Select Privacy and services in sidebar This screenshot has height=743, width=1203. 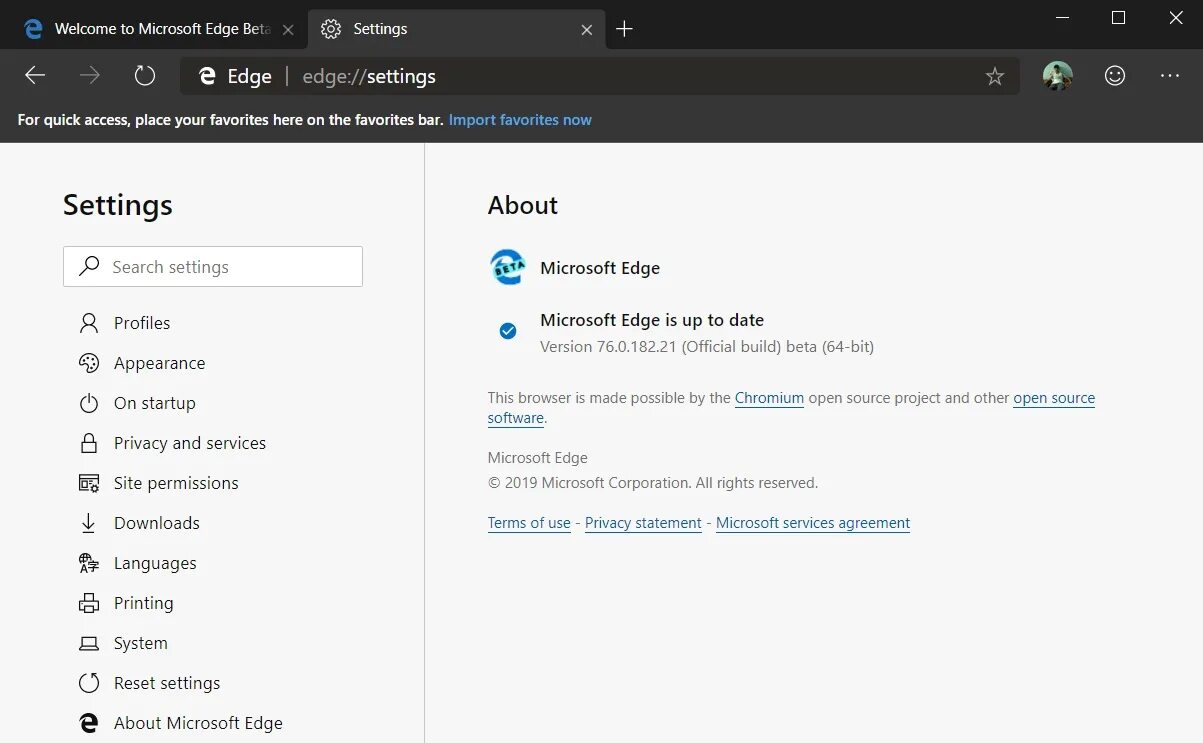pos(189,443)
